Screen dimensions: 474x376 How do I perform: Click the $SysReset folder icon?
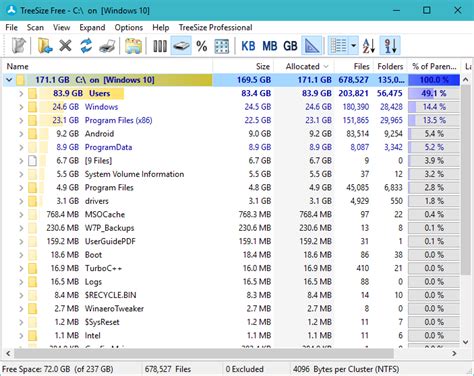tap(32, 322)
